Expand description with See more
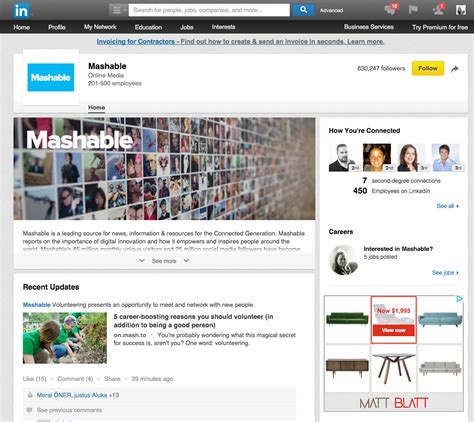Viewport: 474px width, 422px height. click(164, 261)
